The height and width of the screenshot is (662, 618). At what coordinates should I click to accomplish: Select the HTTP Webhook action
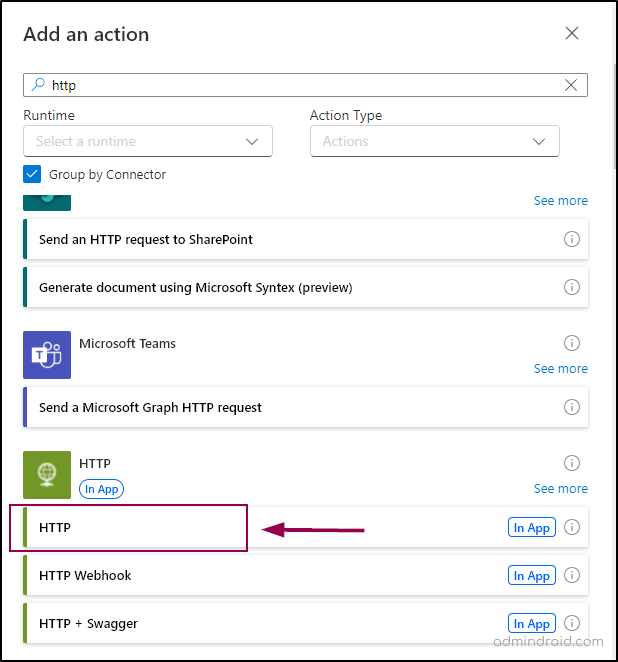305,575
